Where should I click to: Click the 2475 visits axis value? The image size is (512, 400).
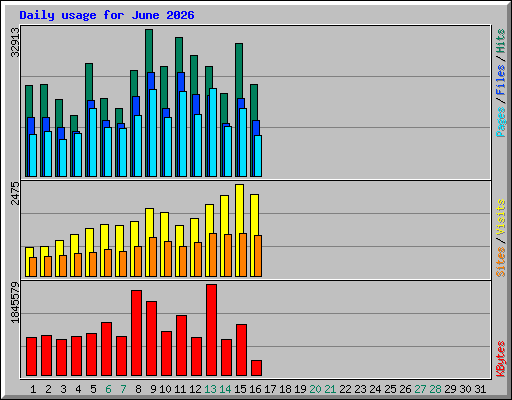(x=15, y=193)
